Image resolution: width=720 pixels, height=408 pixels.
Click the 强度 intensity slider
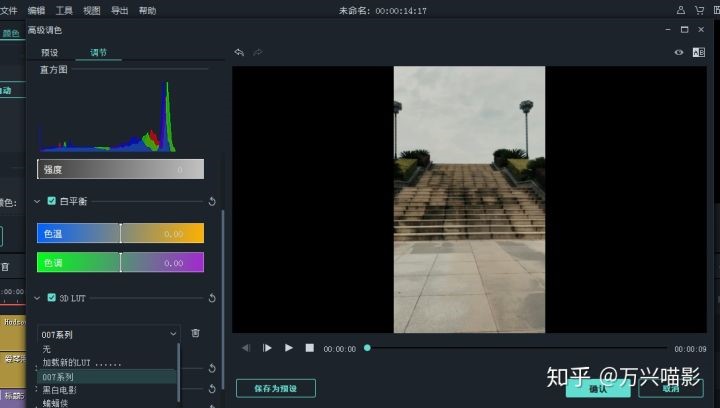point(120,169)
